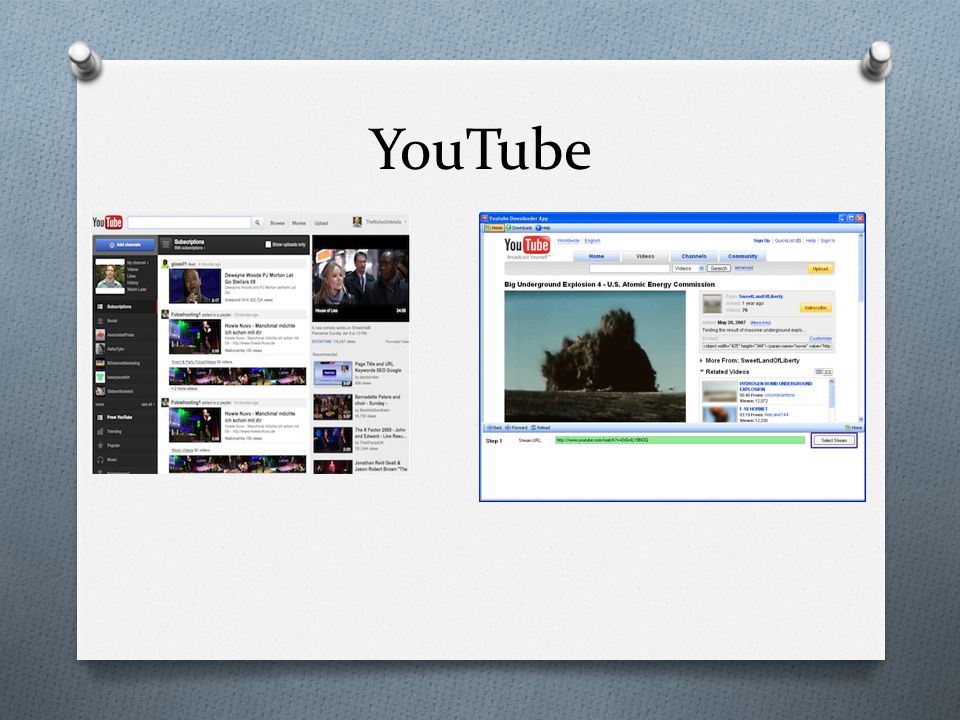
Task: Switch Related Videos to grid view icon
Action: click(x=828, y=372)
